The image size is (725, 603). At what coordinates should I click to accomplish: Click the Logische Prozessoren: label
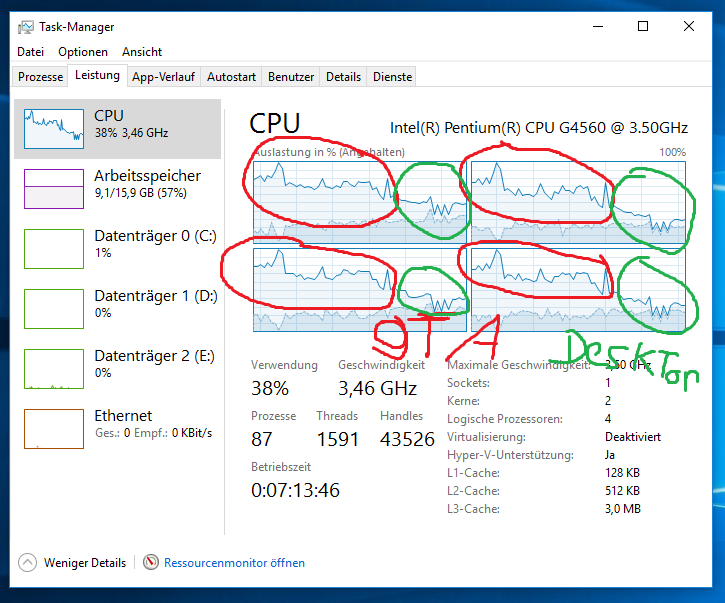click(504, 419)
